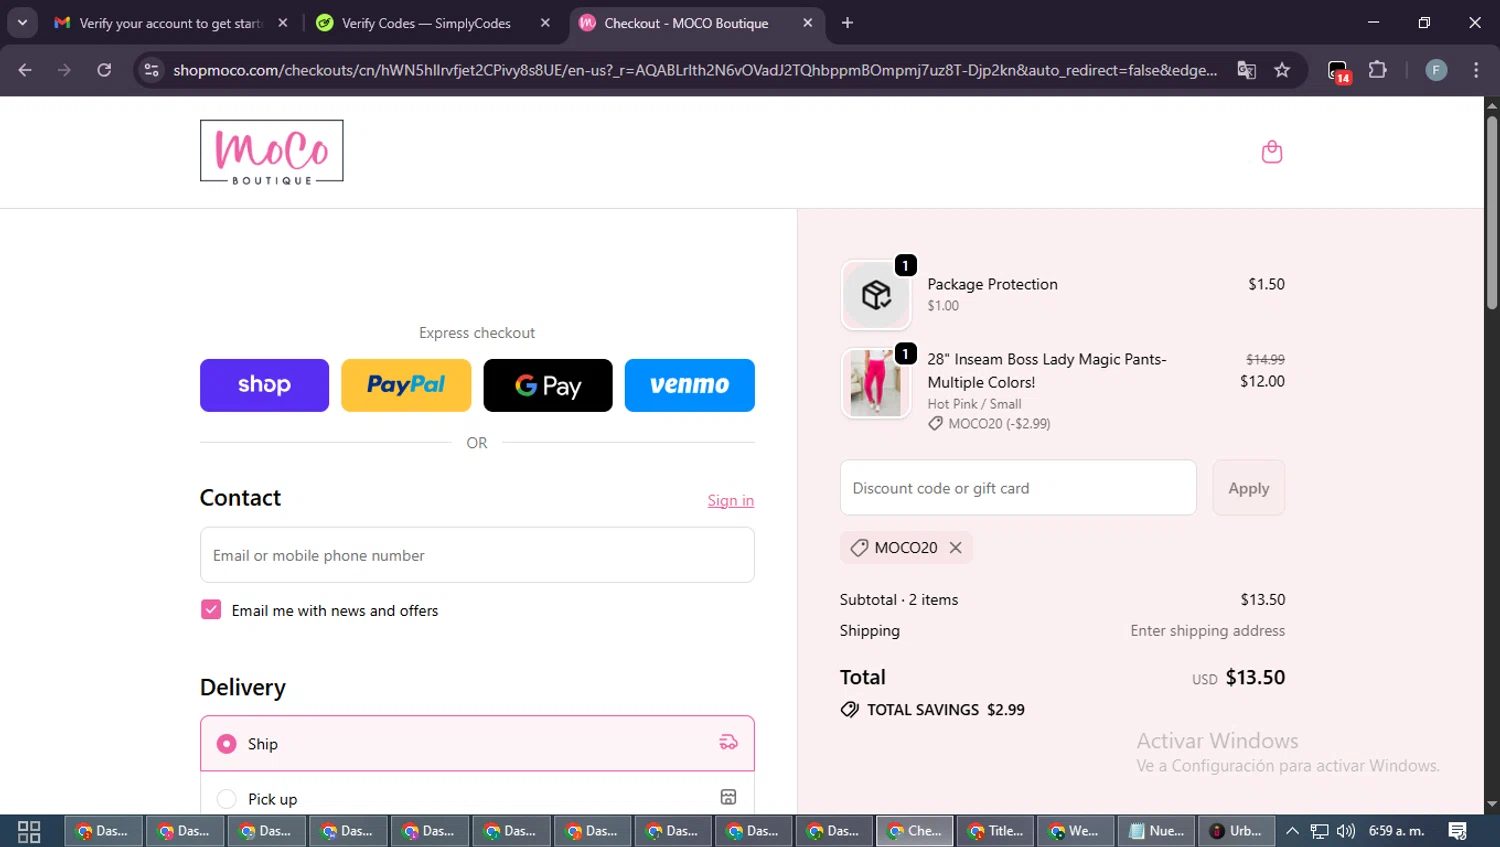
Task: Pay with Shop Pay express checkout
Action: pyautogui.click(x=264, y=385)
